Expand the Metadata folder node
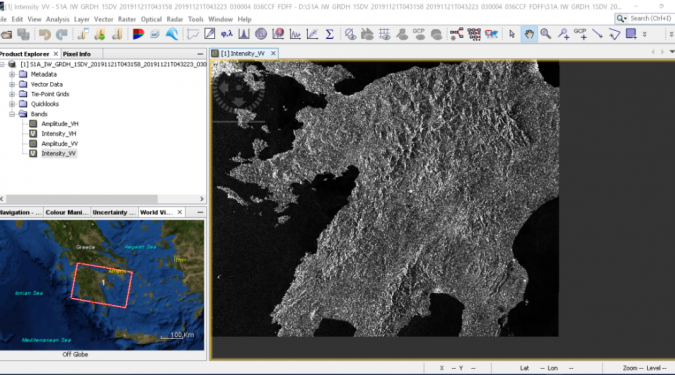 [x=12, y=74]
